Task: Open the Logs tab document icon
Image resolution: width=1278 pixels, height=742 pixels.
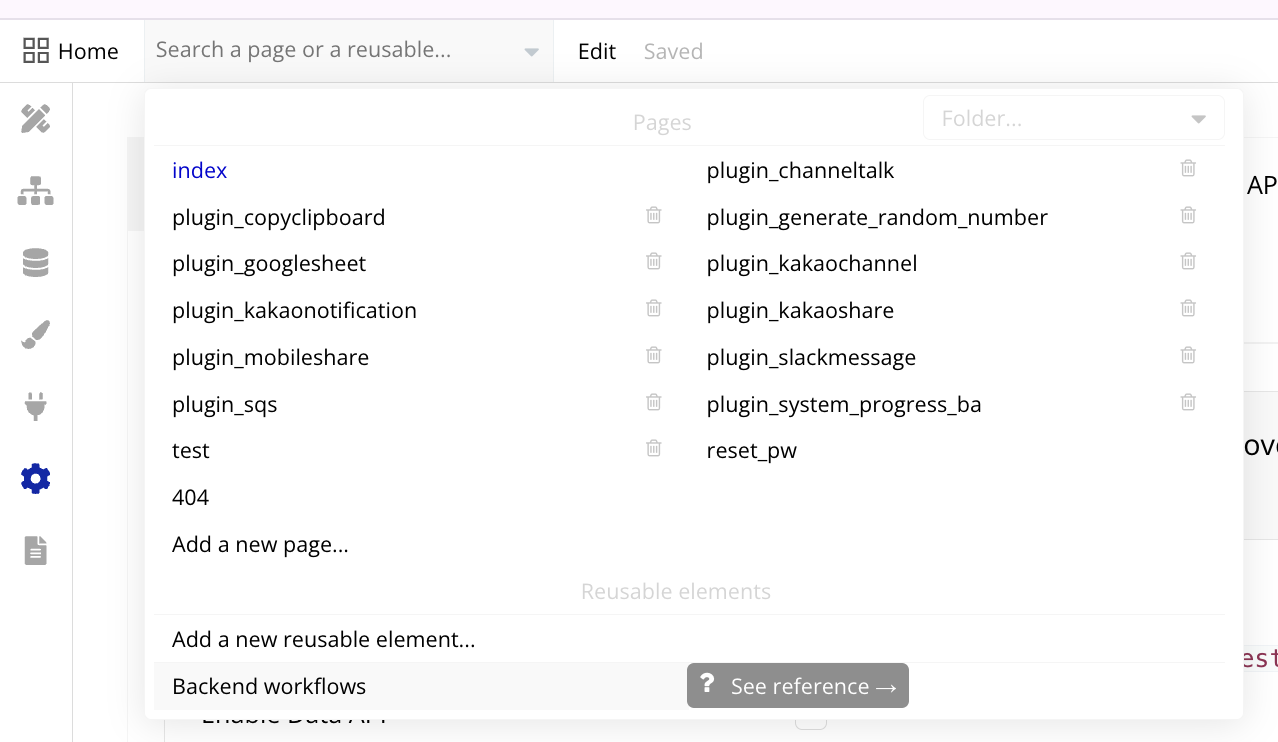Action: [36, 551]
